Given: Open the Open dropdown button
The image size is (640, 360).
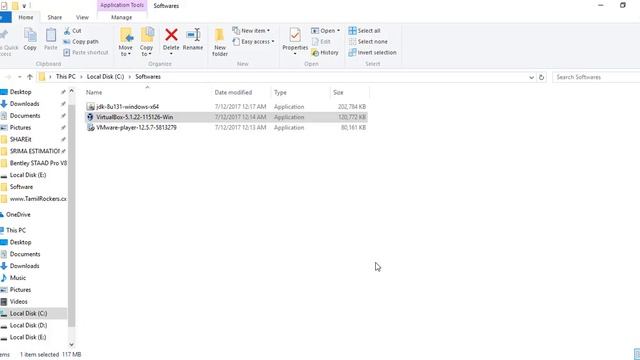Looking at the screenshot, I should tap(325, 31).
